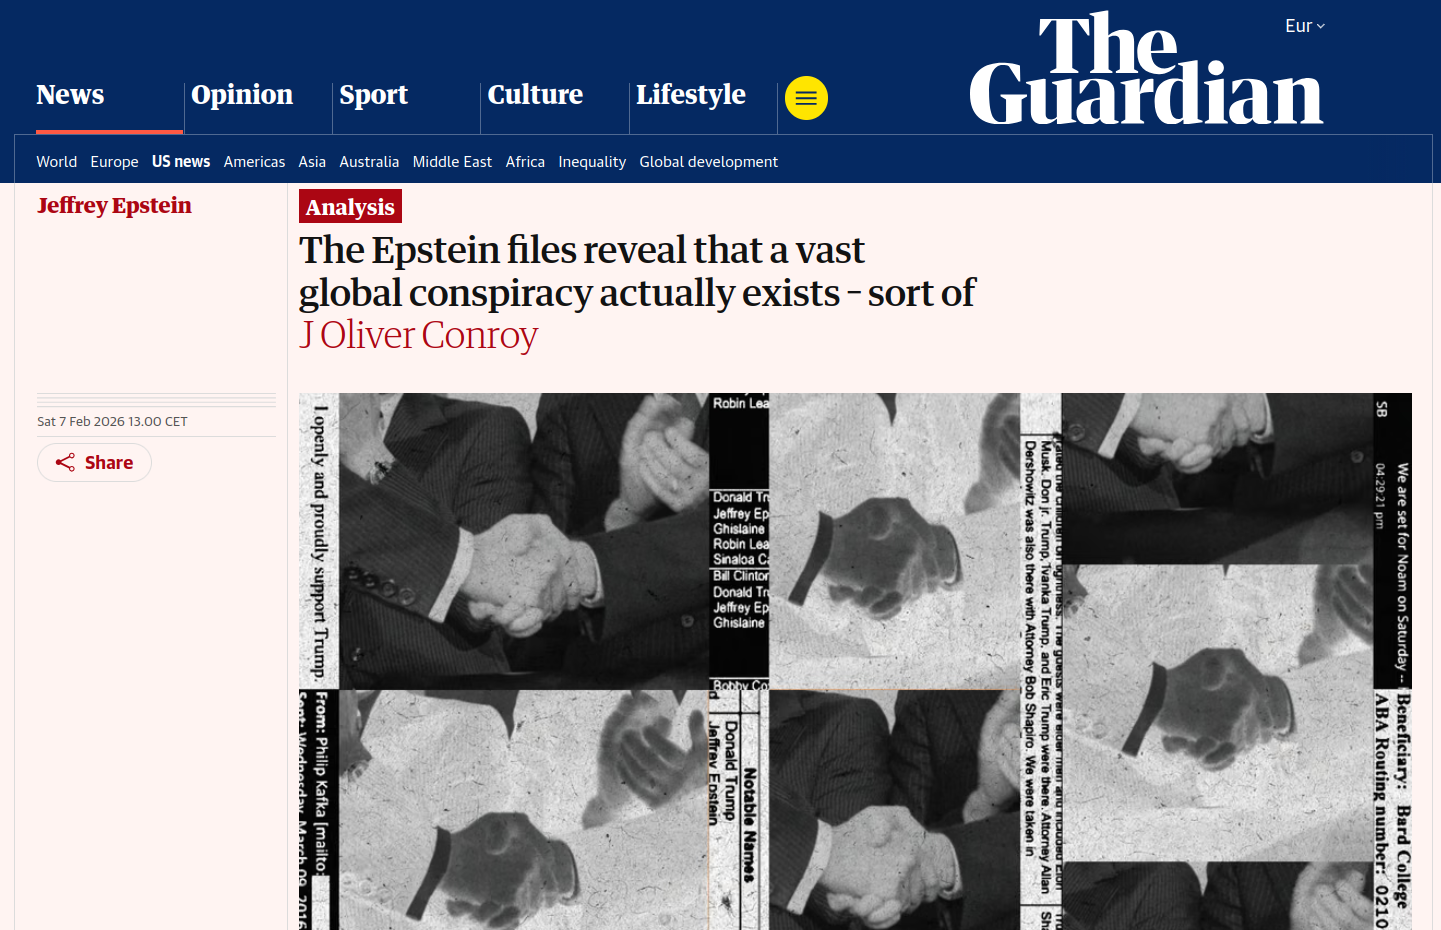Open the yellow hamburger menu button
This screenshot has width=1441, height=930.
click(x=806, y=98)
